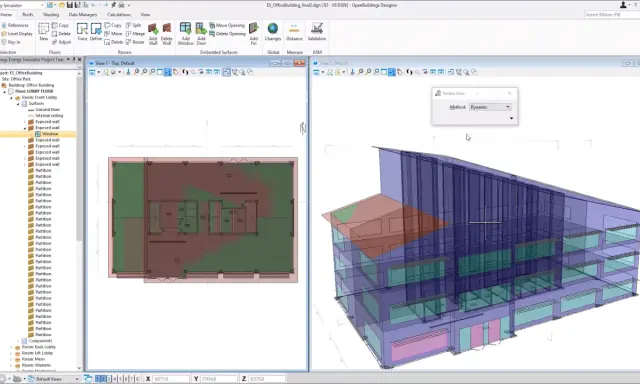Click the Define room tool icon

tap(96, 29)
